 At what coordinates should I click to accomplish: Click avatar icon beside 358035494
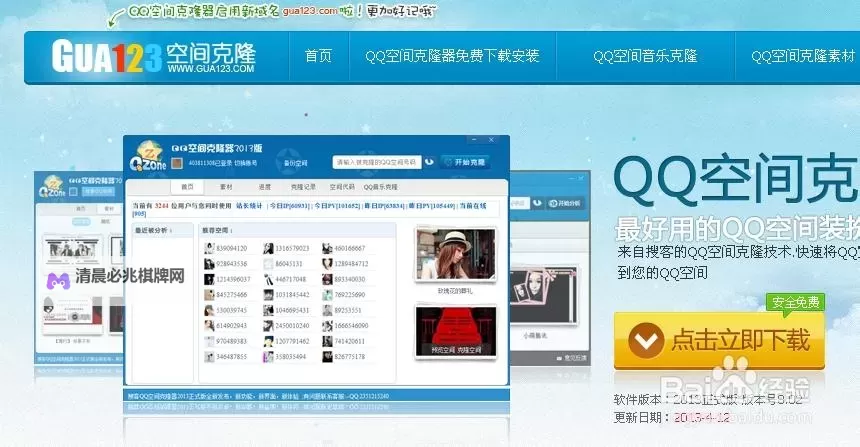[268, 357]
